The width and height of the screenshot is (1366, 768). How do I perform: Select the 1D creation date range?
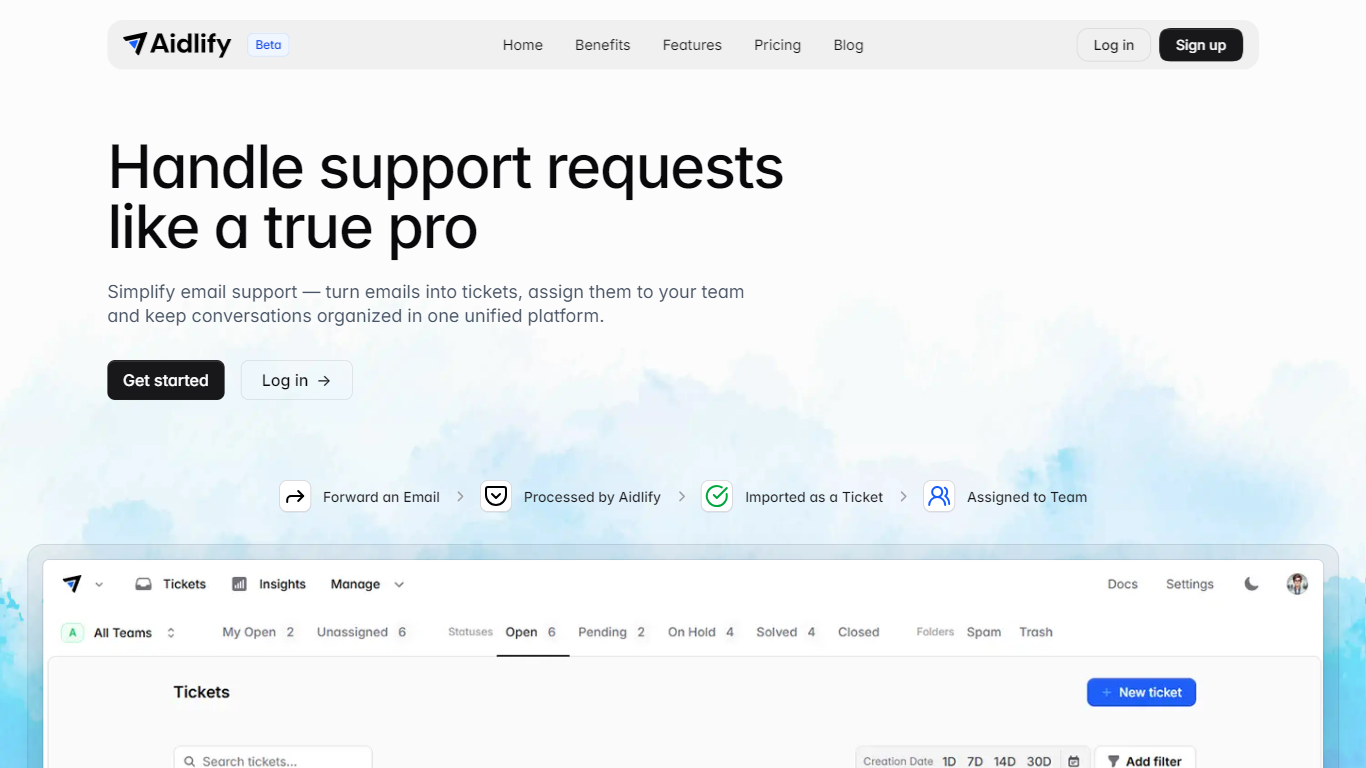(x=949, y=761)
